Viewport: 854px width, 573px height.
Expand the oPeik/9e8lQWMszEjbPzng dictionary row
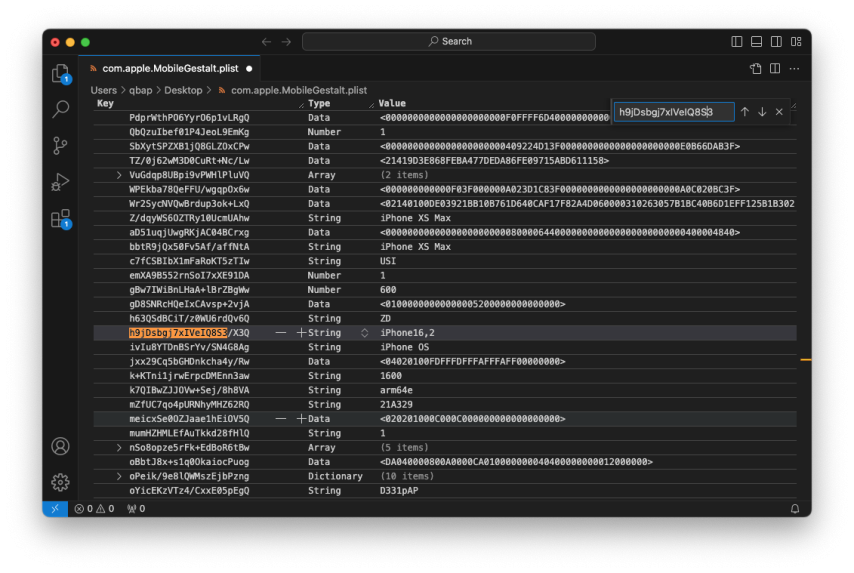click(x=120, y=477)
